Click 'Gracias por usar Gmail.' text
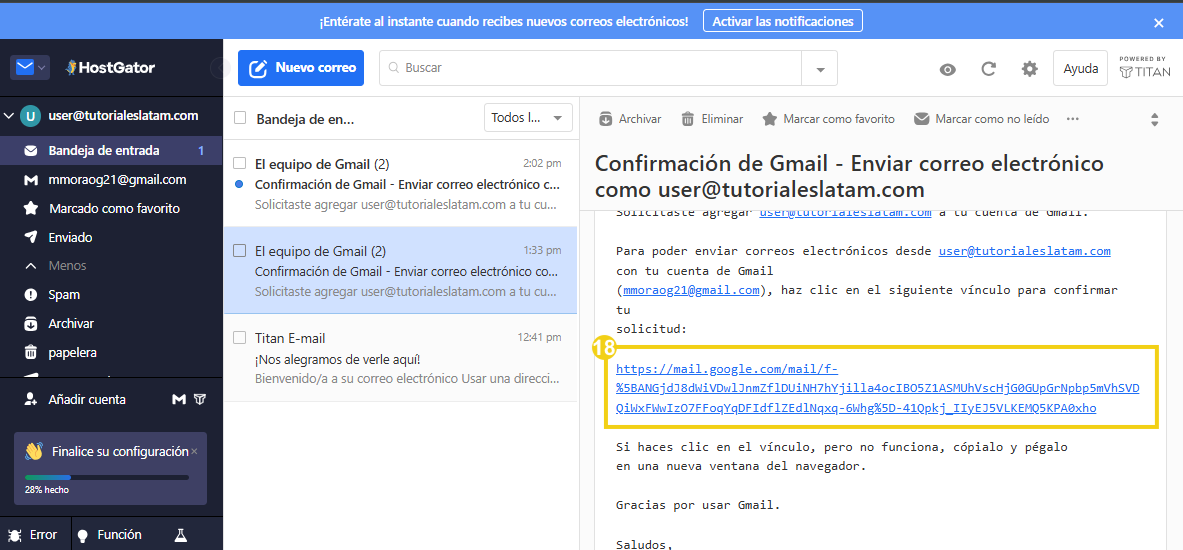The image size is (1183, 550). (698, 505)
